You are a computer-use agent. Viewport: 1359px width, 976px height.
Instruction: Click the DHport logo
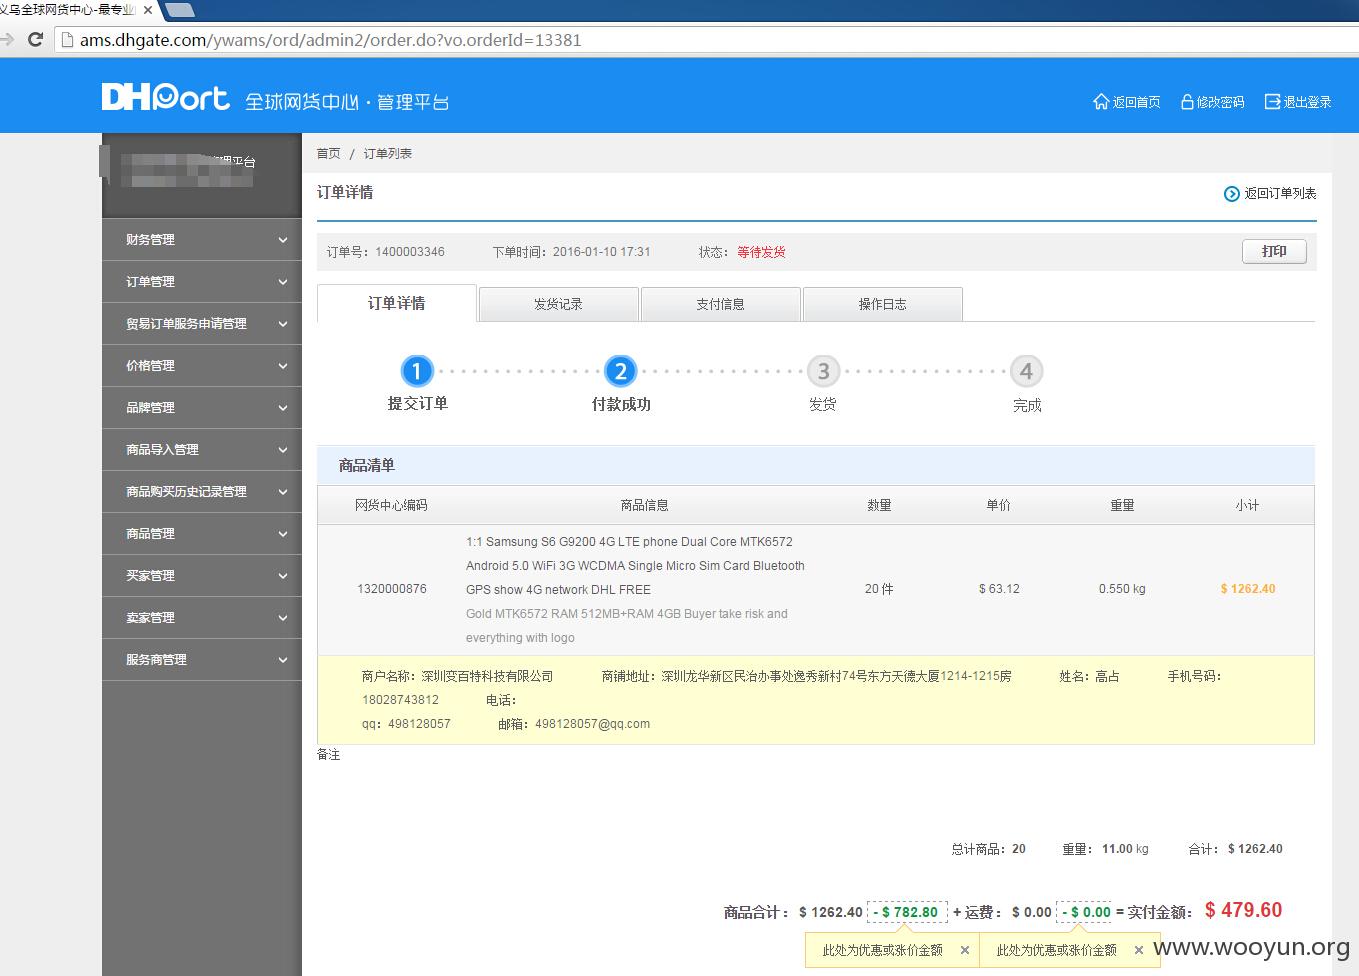[166, 97]
